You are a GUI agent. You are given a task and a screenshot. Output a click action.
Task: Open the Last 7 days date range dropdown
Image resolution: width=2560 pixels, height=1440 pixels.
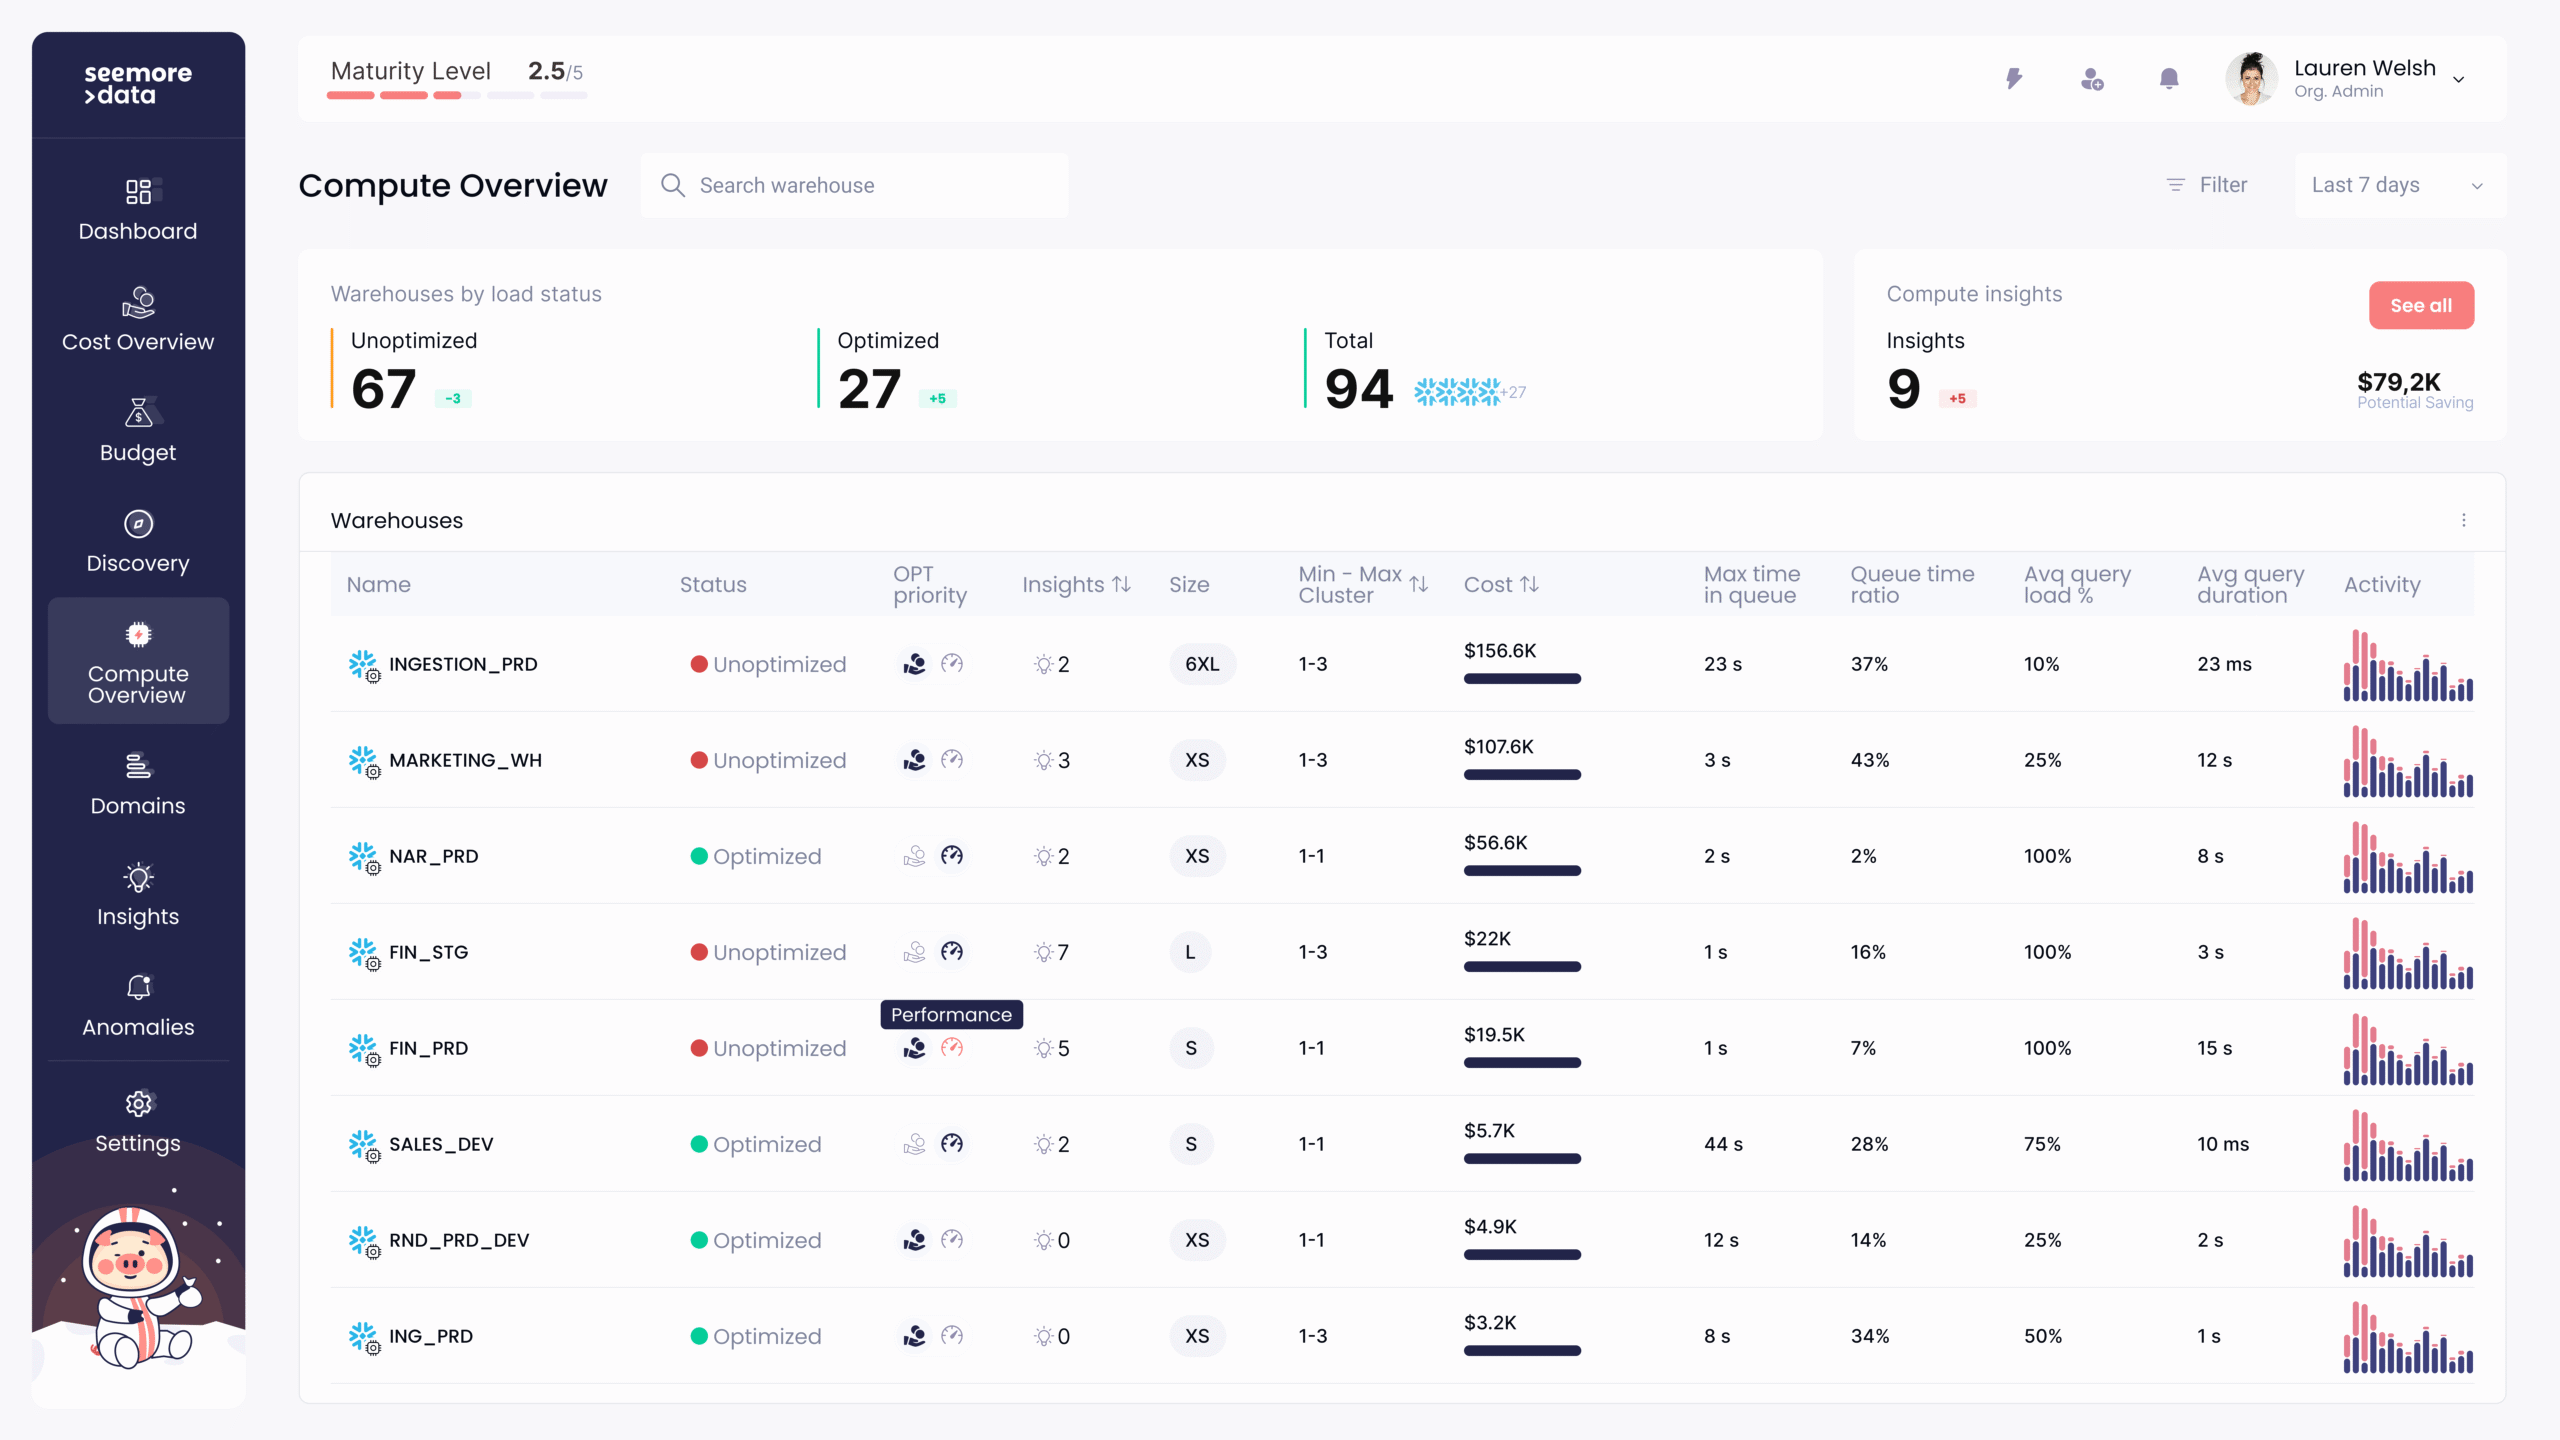pyautogui.click(x=2398, y=185)
